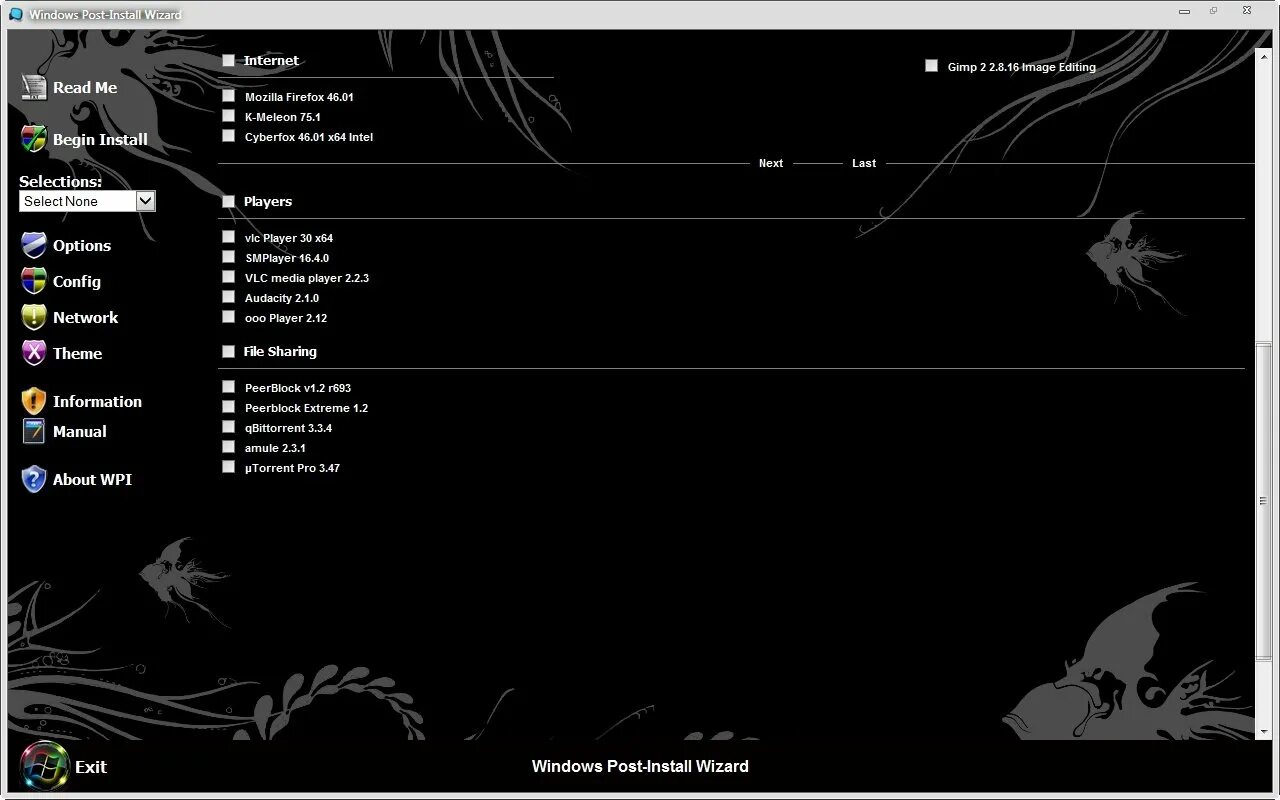Select Audacity 2.1.0 checkbox

point(228,298)
